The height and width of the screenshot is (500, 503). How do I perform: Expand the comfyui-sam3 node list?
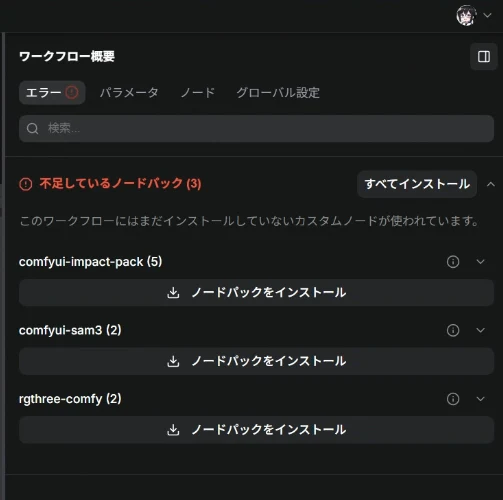coord(480,330)
